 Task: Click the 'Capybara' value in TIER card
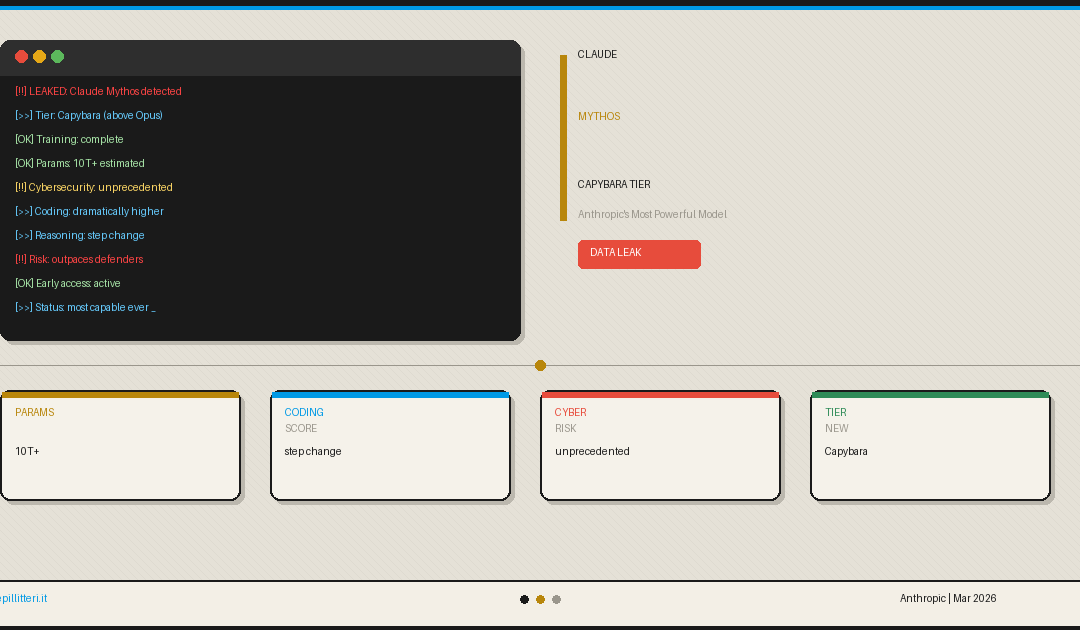(x=846, y=452)
